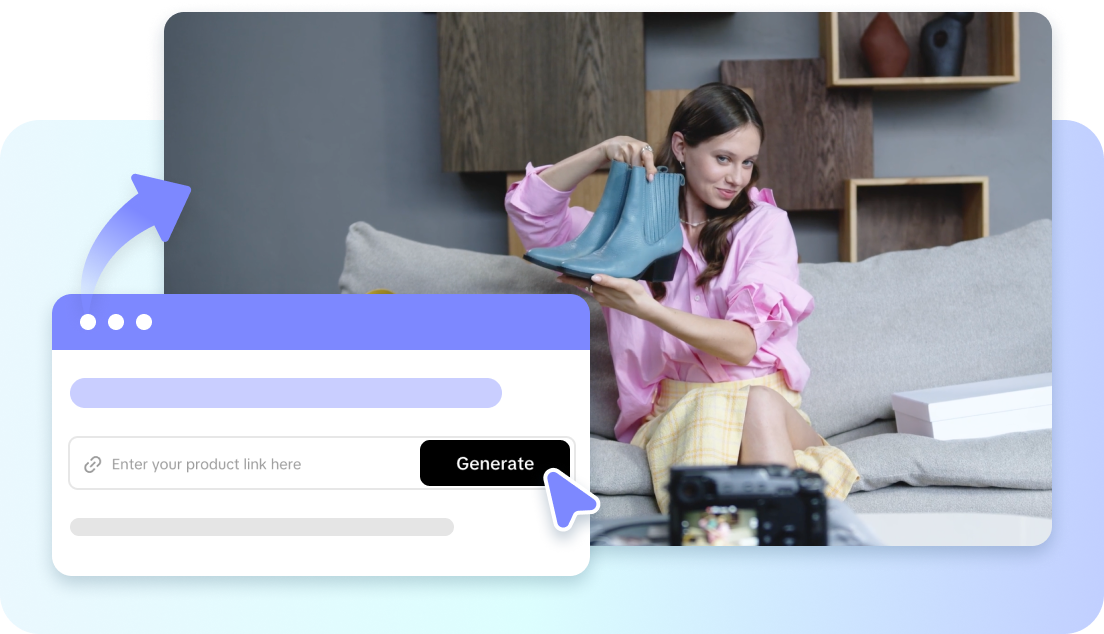Screen dimensions: 1104x634
Task: Click the 'Enter your product link here' field
Action: 250,464
